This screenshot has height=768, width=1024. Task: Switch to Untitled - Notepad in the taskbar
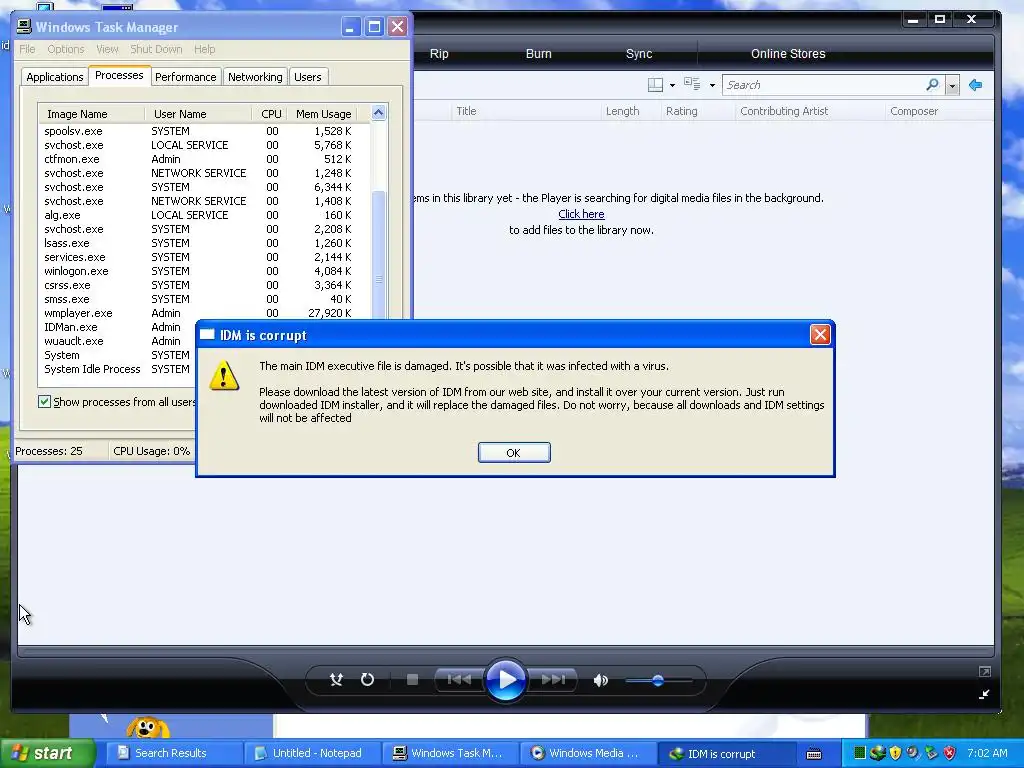(313, 753)
